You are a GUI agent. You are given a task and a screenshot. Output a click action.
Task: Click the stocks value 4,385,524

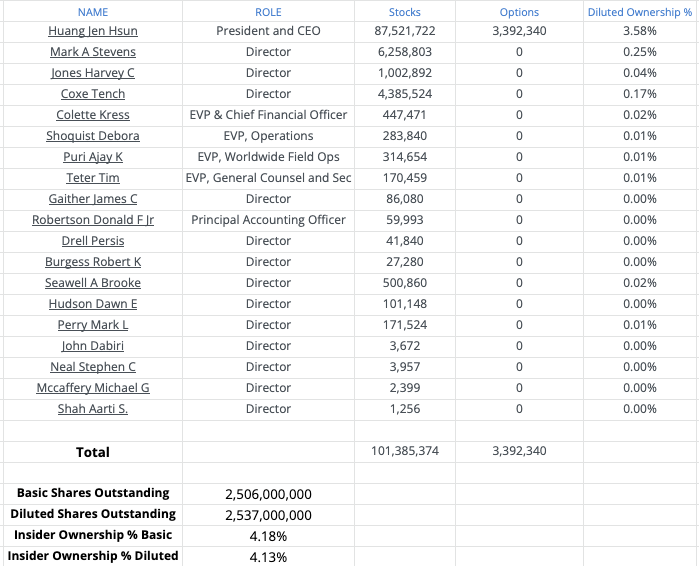tap(405, 94)
